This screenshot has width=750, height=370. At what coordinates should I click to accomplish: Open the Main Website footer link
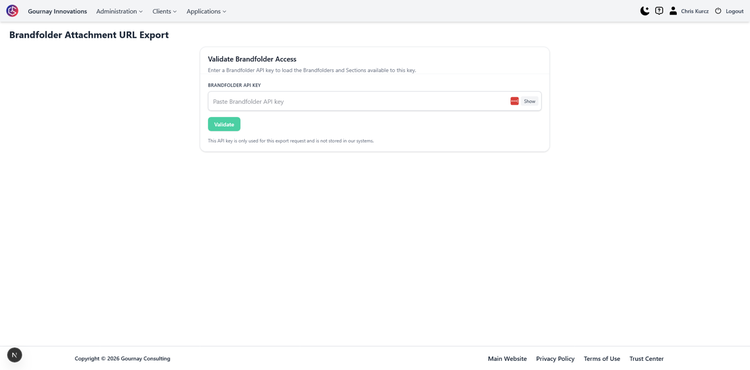[x=507, y=359]
